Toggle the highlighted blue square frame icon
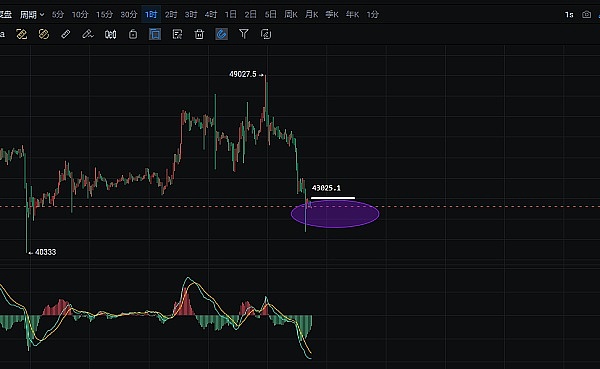The width and height of the screenshot is (600, 369). tap(155, 34)
